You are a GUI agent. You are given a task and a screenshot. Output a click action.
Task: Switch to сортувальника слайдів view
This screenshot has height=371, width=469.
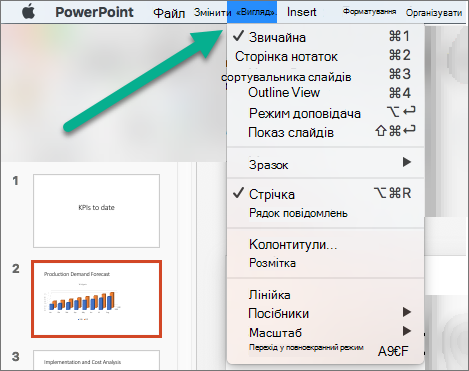(325, 76)
